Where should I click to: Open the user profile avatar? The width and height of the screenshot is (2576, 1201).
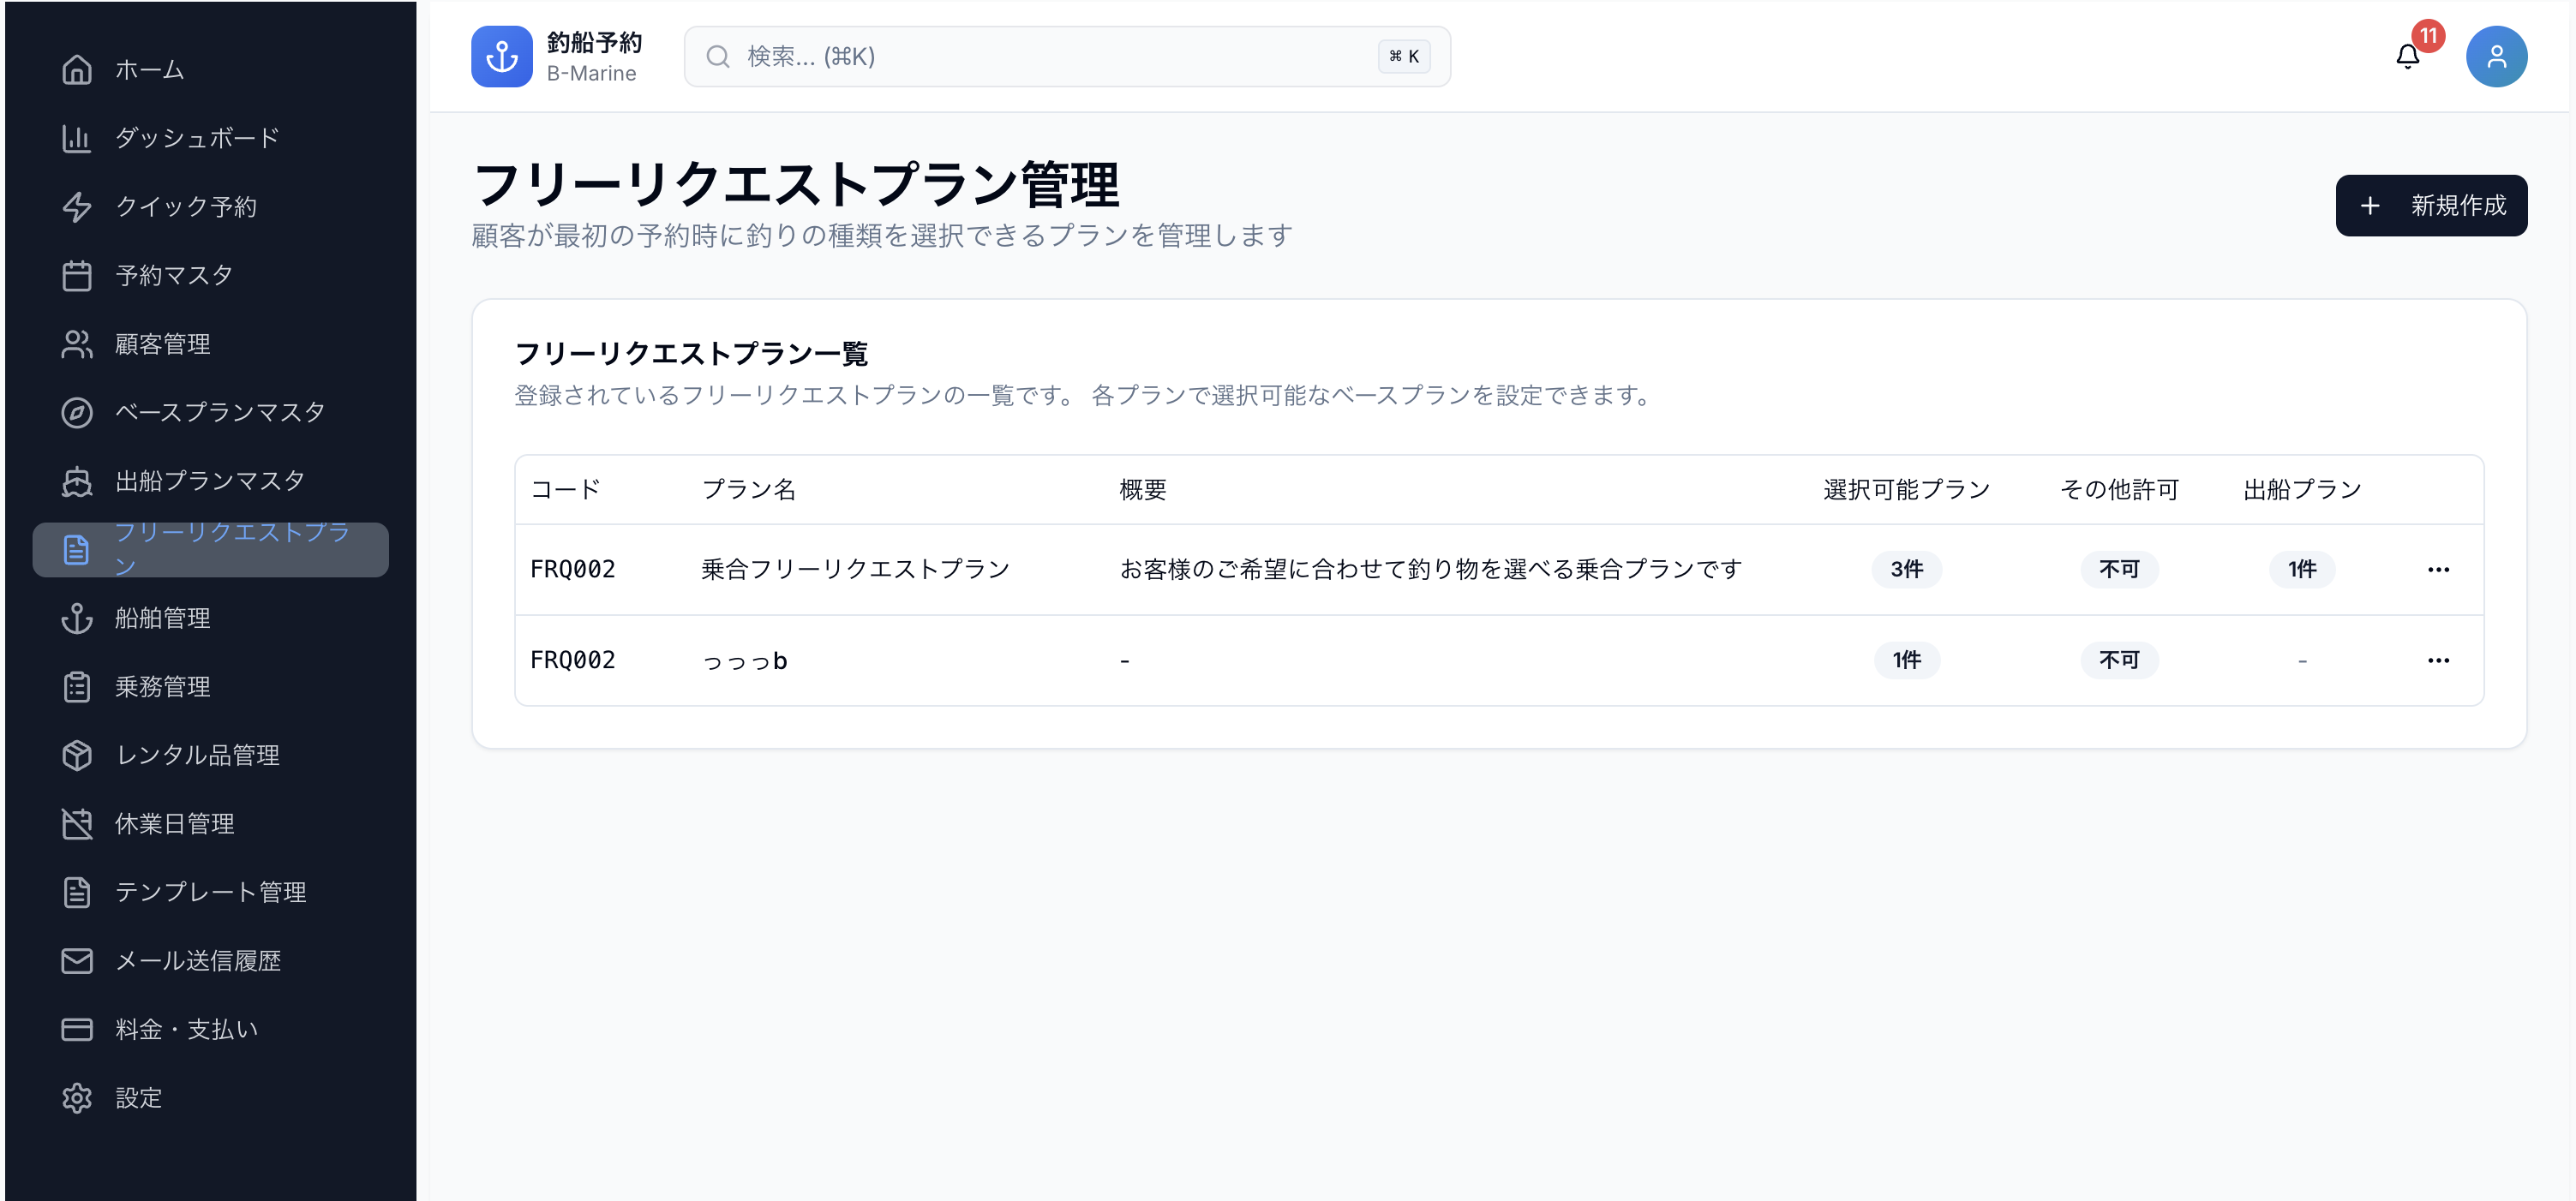coord(2495,57)
